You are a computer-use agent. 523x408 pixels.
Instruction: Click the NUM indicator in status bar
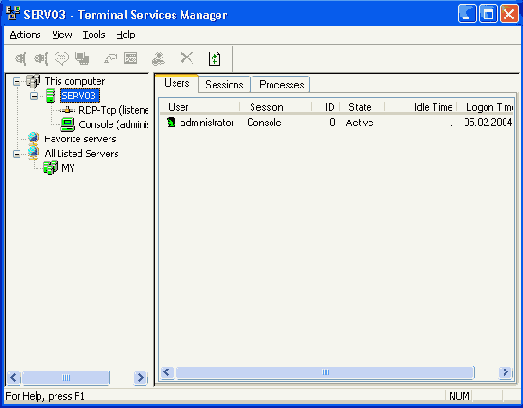pos(459,396)
